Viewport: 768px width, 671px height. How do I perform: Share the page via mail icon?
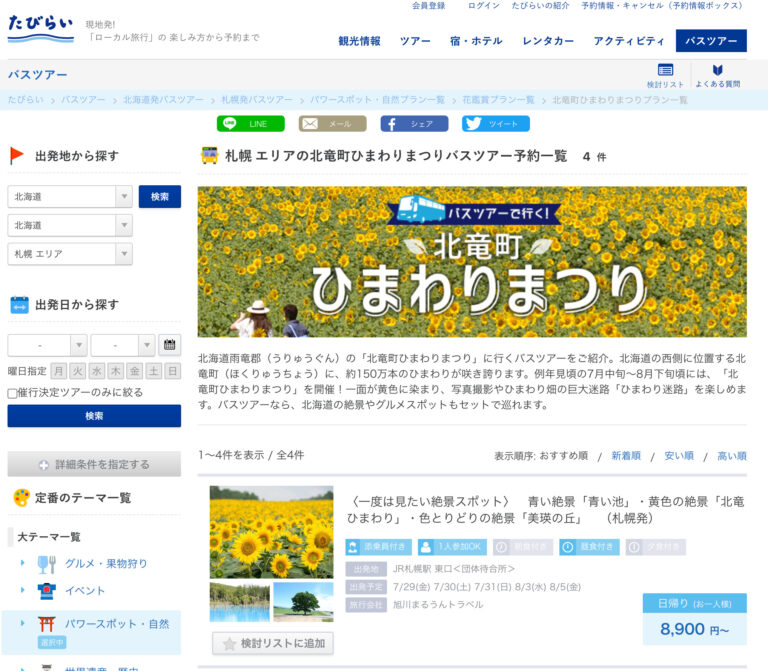[x=332, y=124]
